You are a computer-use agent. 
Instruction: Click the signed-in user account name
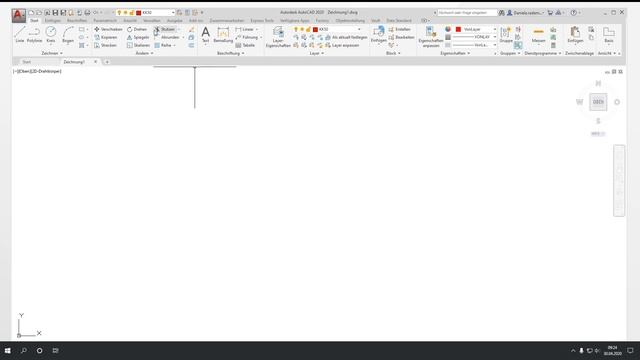coord(528,13)
